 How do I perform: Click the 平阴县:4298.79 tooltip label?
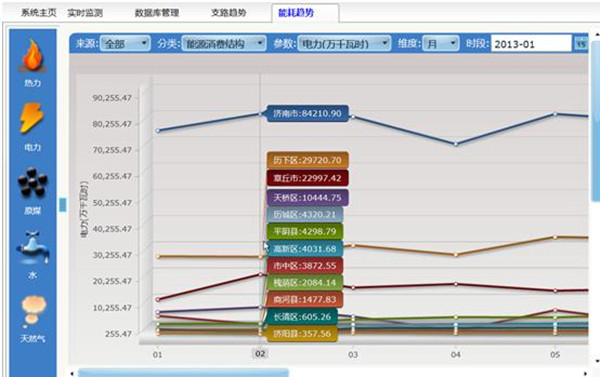[x=305, y=232]
